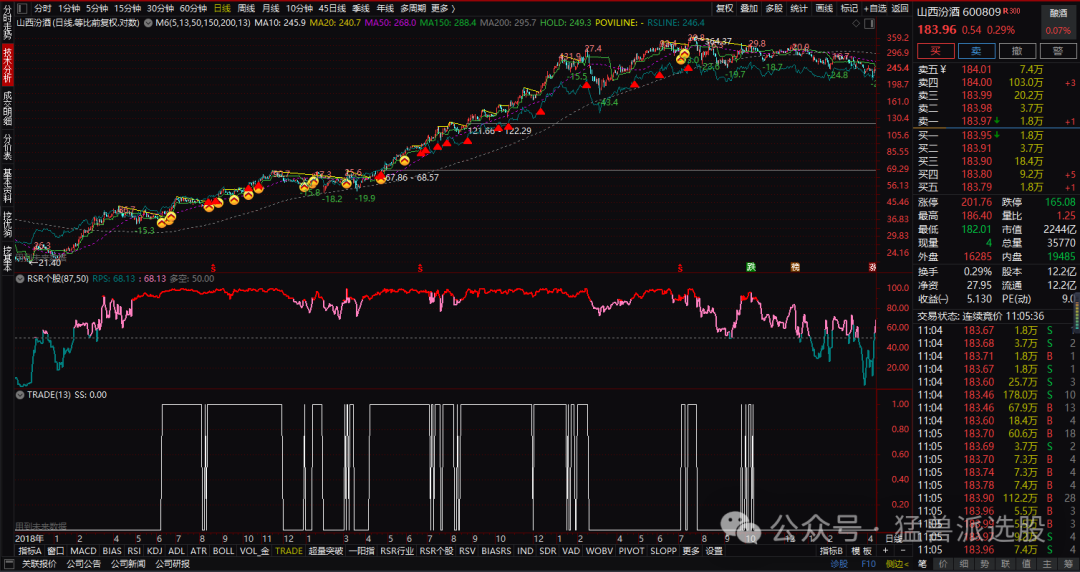Select the RSR行业 indicator tab

pyautogui.click(x=397, y=551)
